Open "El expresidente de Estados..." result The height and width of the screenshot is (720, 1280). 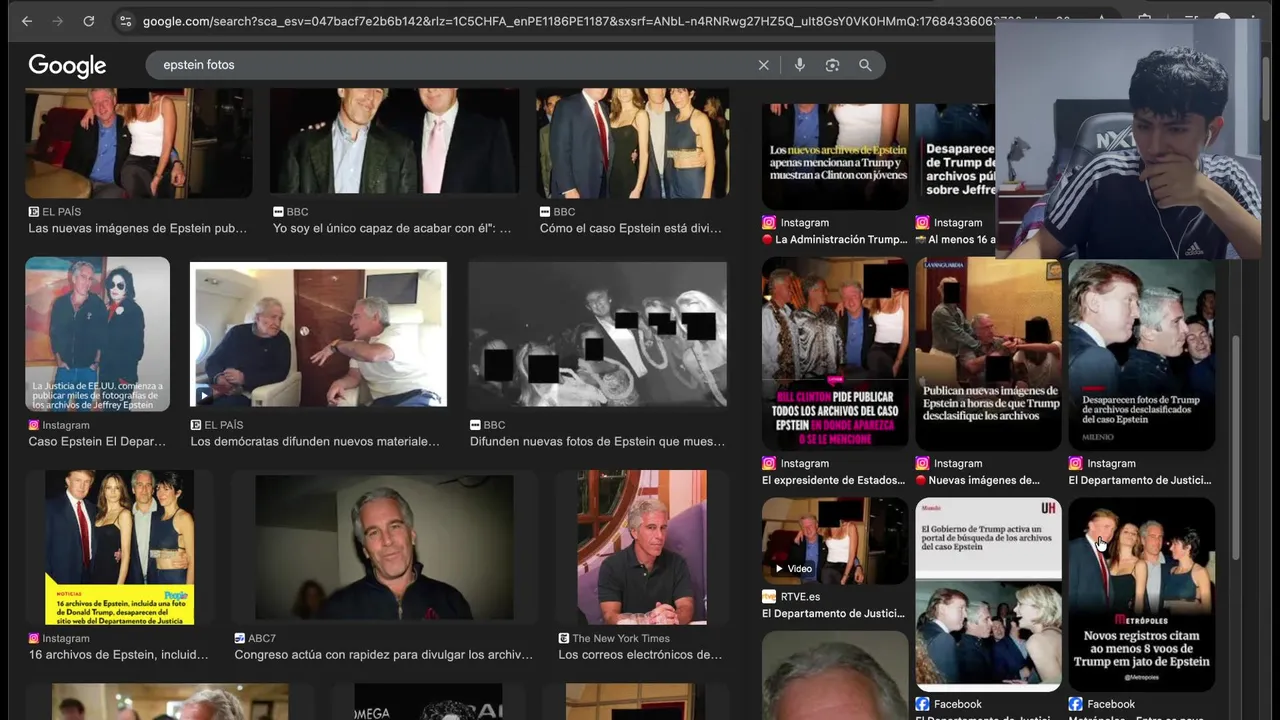pyautogui.click(x=834, y=480)
